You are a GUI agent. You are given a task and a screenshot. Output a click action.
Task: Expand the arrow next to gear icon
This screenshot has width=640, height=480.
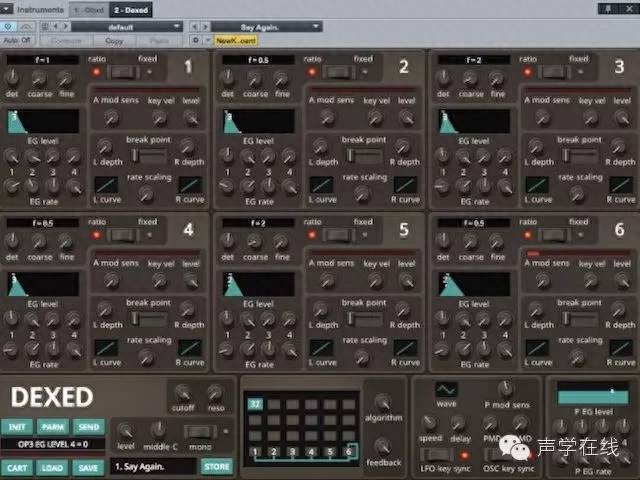(x=207, y=40)
